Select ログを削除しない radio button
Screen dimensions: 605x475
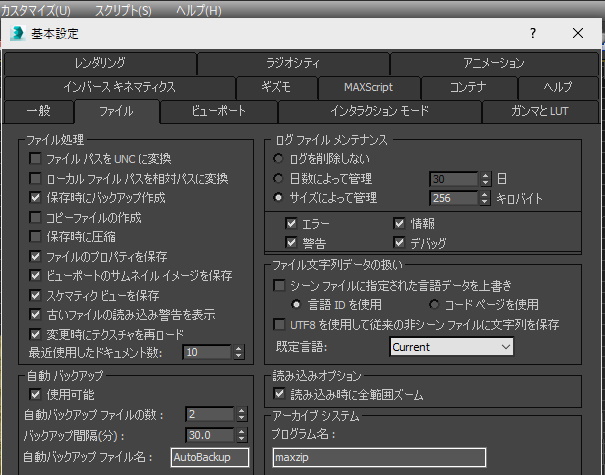pos(278,159)
